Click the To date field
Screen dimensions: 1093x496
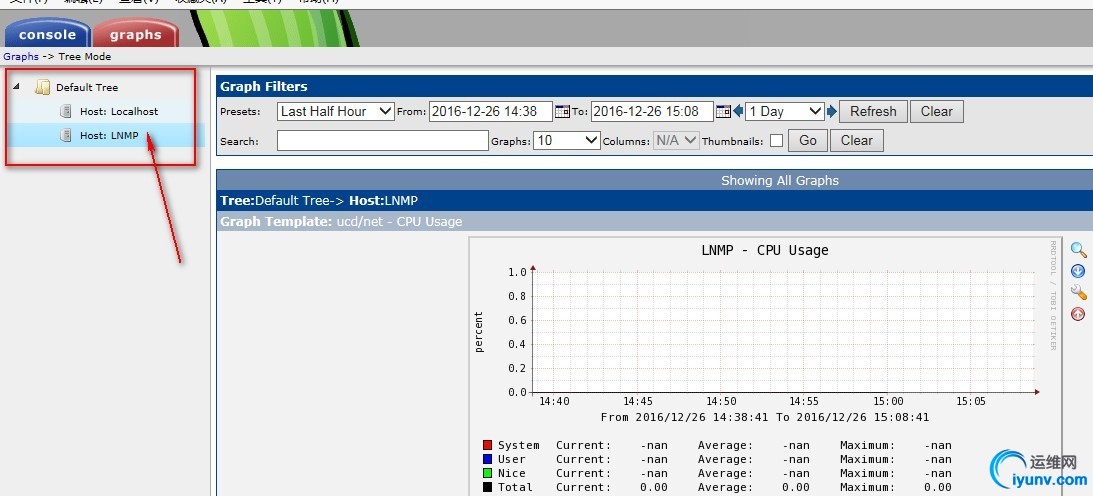pyautogui.click(x=652, y=111)
